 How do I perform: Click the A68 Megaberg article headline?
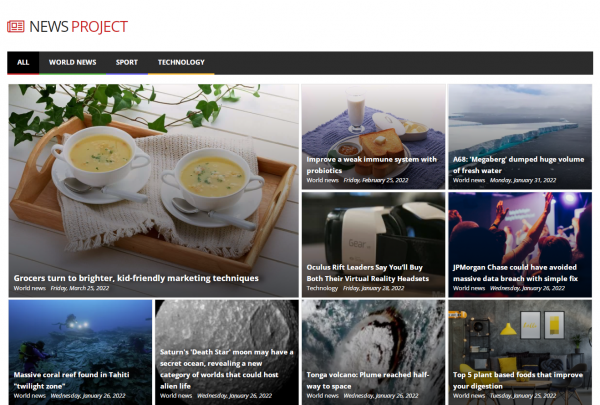pyautogui.click(x=518, y=165)
